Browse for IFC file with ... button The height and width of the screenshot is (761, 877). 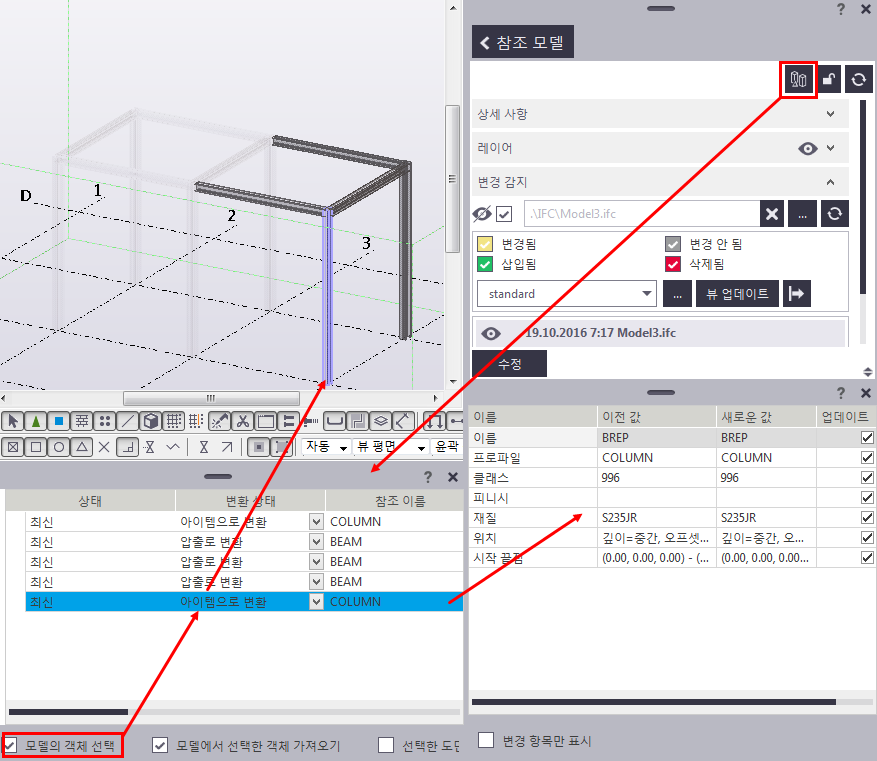(803, 214)
